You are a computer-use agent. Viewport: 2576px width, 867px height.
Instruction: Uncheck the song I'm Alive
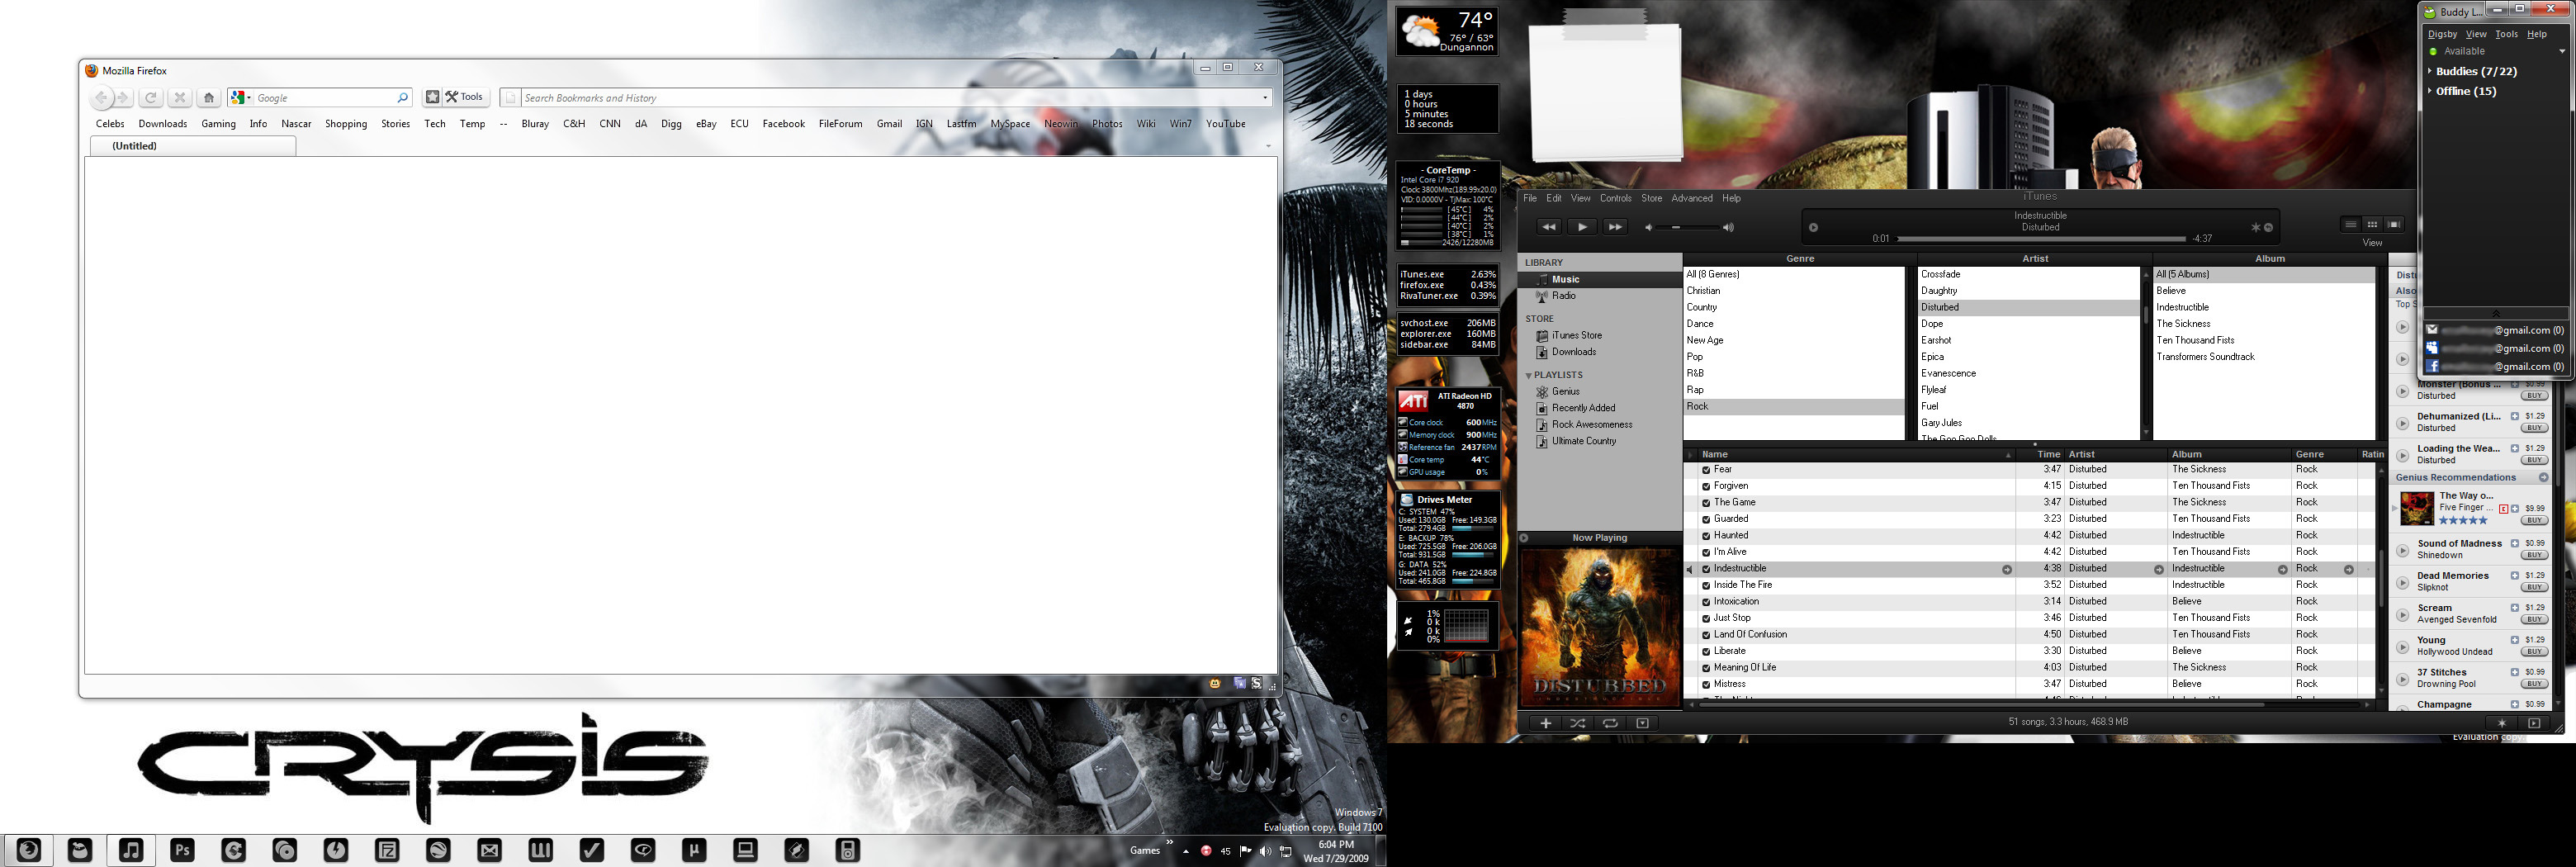coord(1706,552)
